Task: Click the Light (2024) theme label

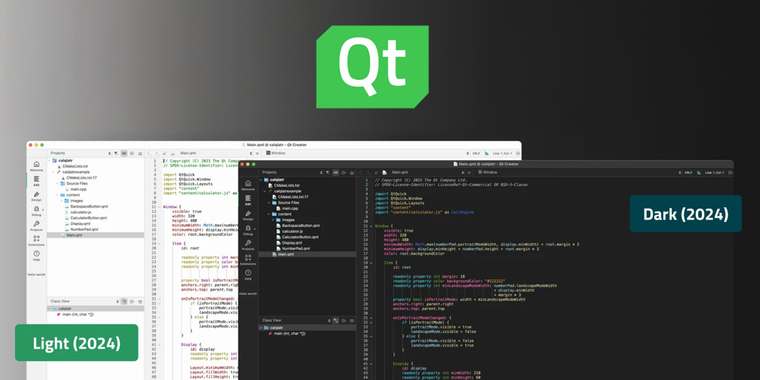Action: click(x=77, y=343)
